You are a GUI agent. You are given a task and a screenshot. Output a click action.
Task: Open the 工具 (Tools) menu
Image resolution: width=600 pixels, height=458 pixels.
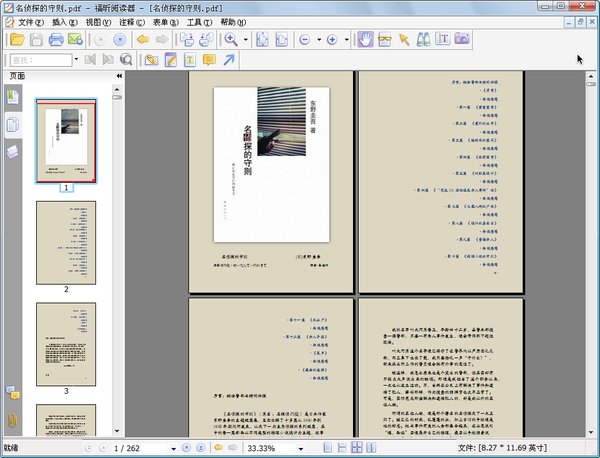199,21
